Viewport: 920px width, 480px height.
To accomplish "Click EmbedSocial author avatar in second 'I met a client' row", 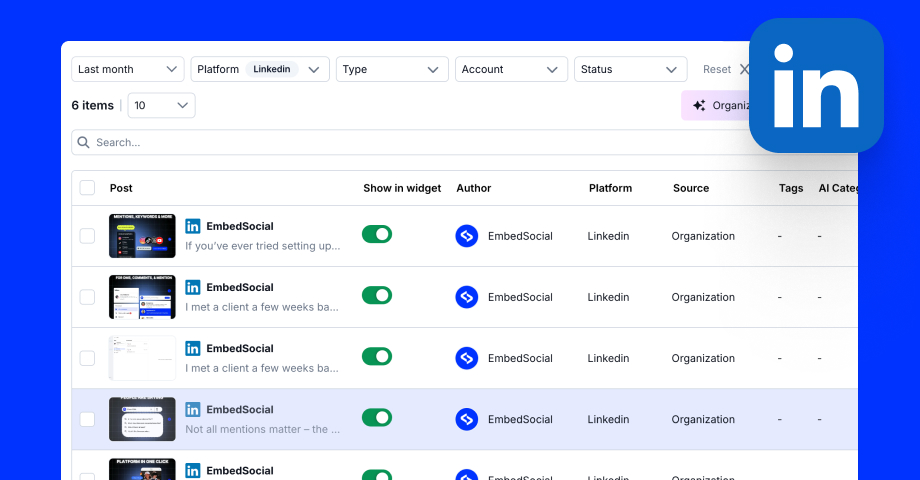I will (466, 358).
